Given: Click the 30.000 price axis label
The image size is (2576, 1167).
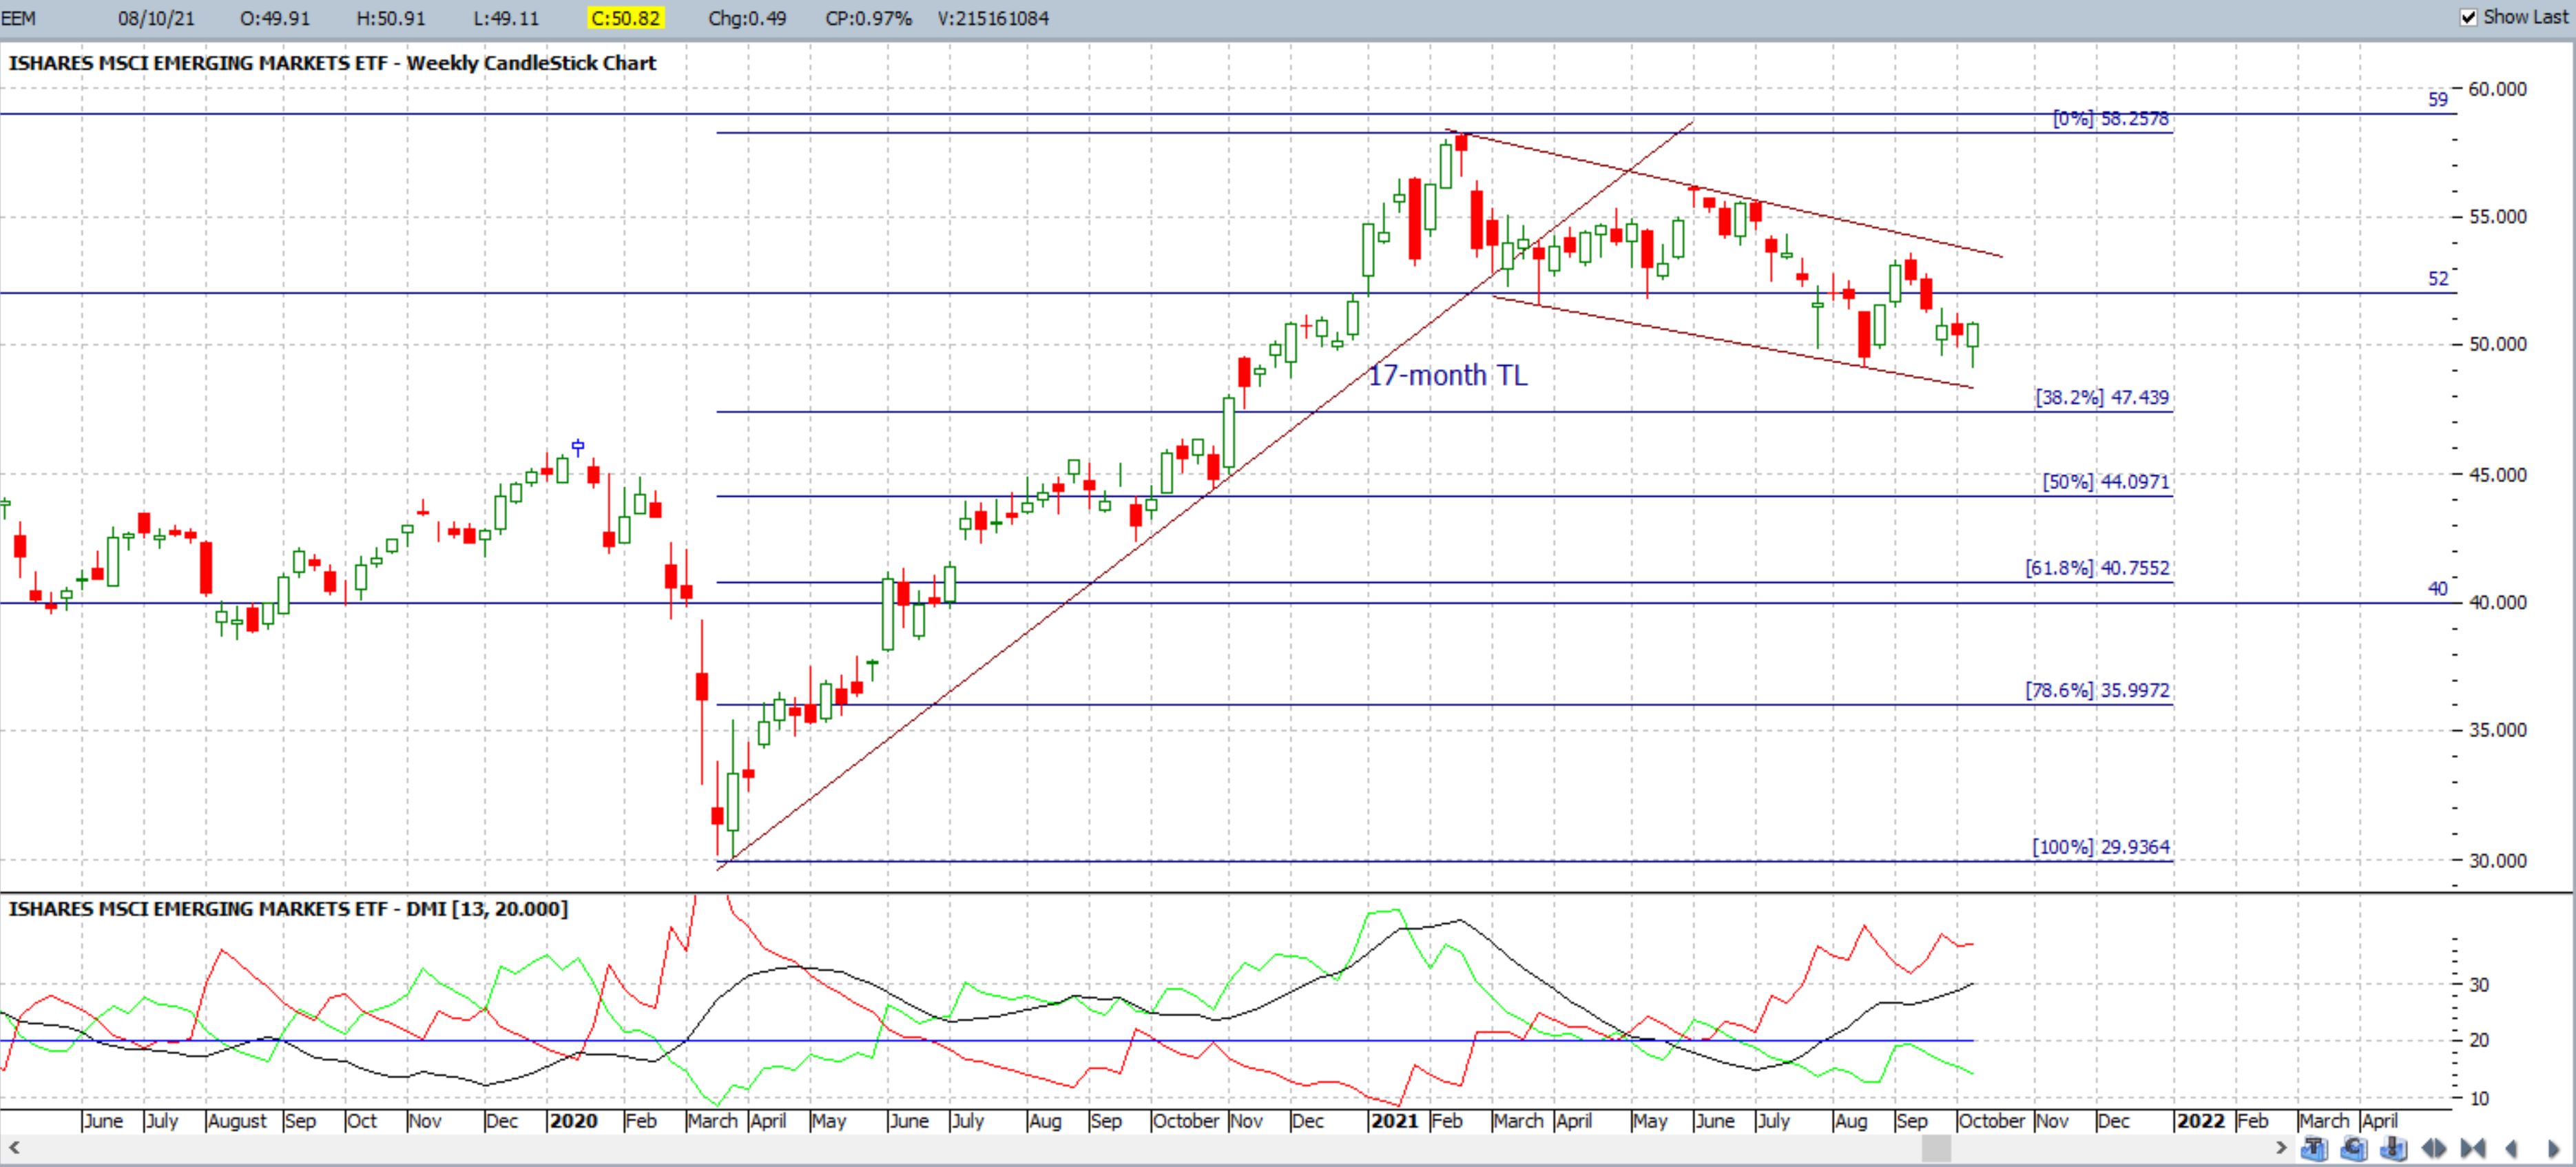Looking at the screenshot, I should [x=2498, y=861].
